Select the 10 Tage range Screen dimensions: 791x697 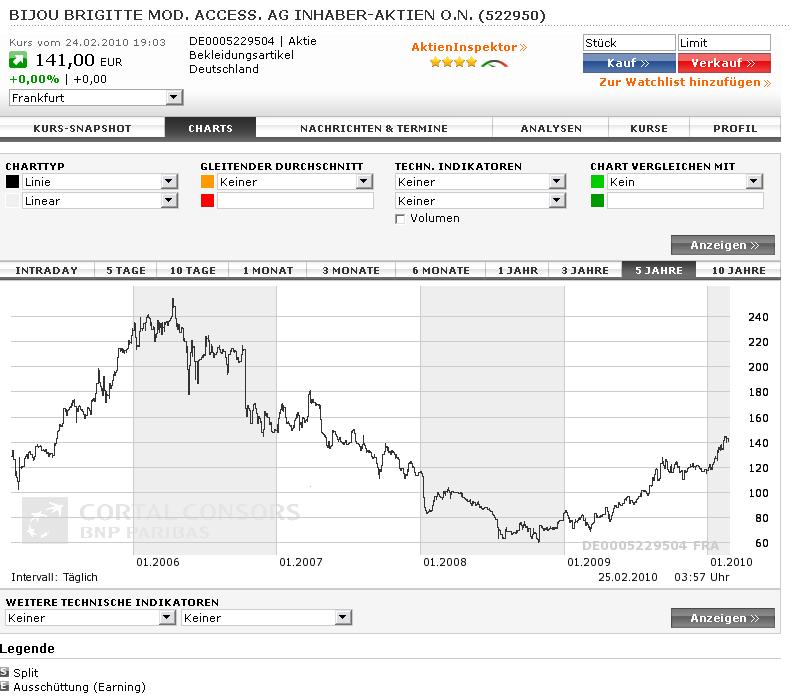[193, 270]
